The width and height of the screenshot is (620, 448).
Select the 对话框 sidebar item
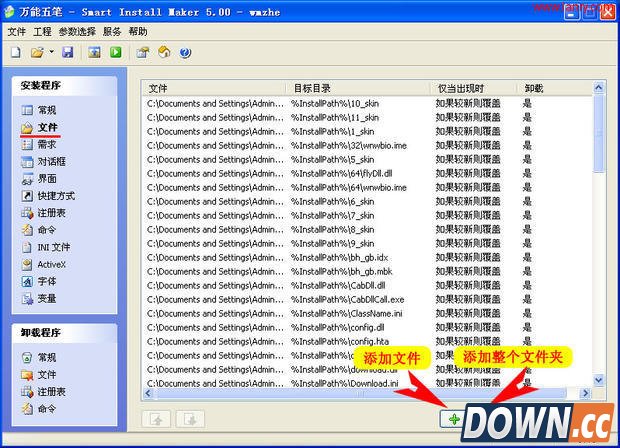pos(43,161)
